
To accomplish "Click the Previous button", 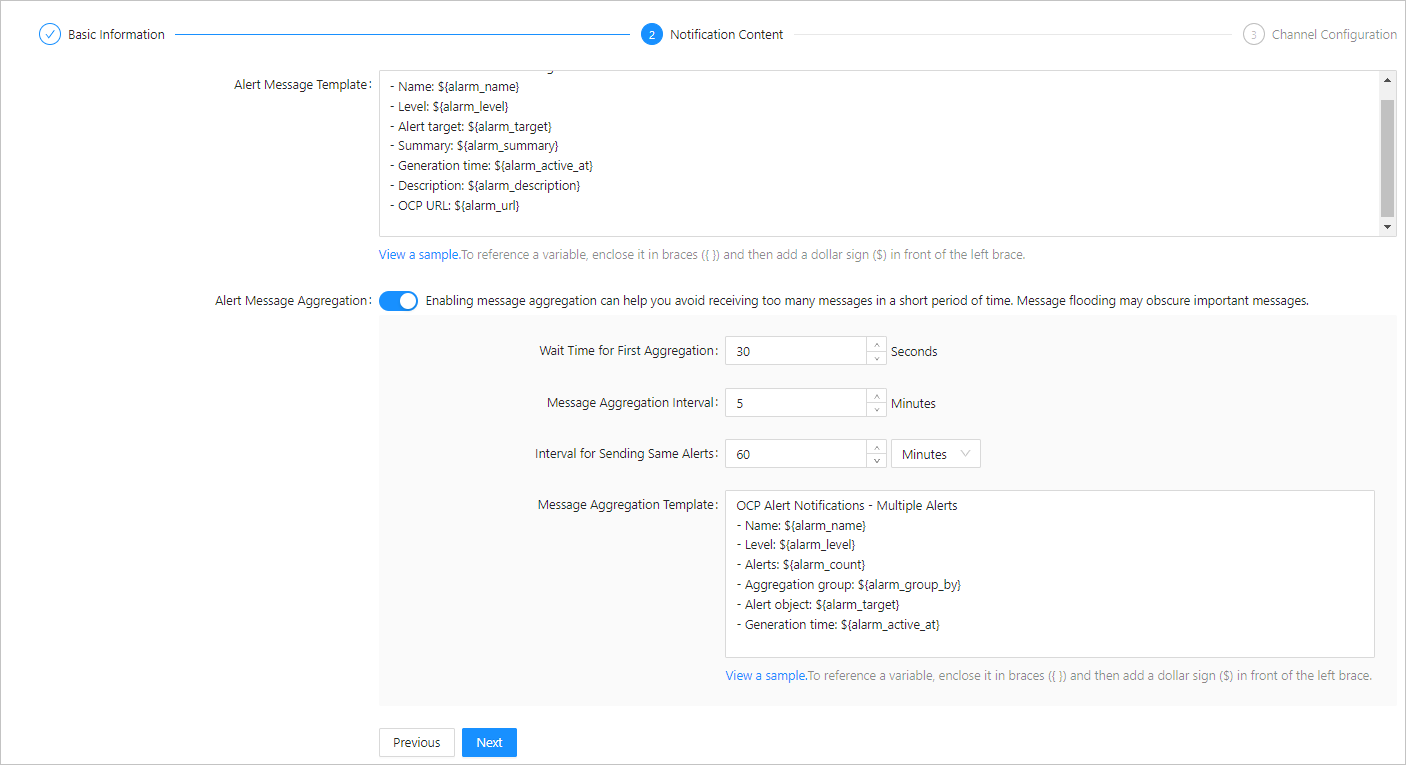I will [x=416, y=742].
